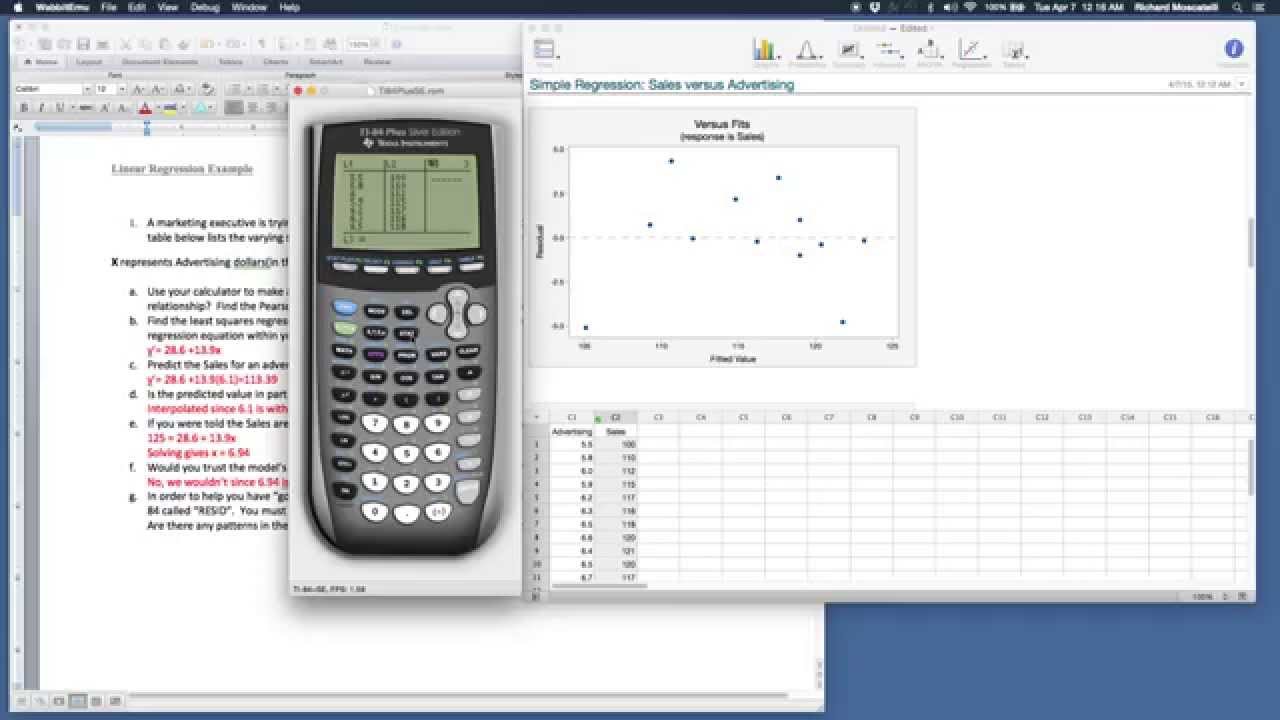Click the number 7 key on calculator
1280x720 pixels.
tap(375, 423)
